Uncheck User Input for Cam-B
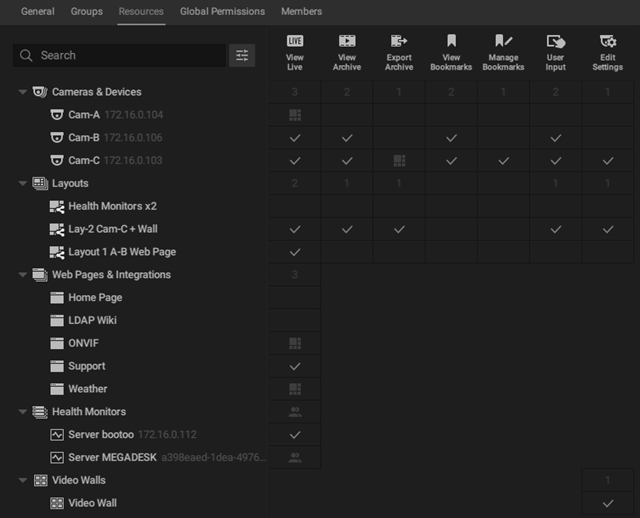 coord(556,138)
